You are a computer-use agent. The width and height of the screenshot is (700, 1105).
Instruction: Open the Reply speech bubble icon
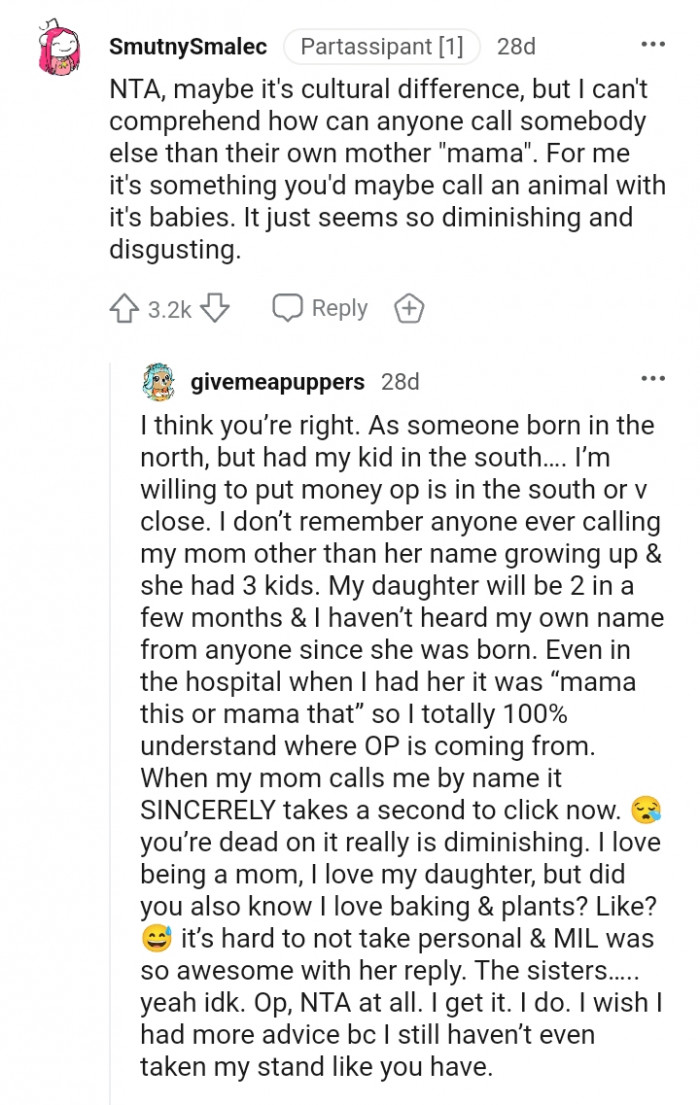click(289, 308)
